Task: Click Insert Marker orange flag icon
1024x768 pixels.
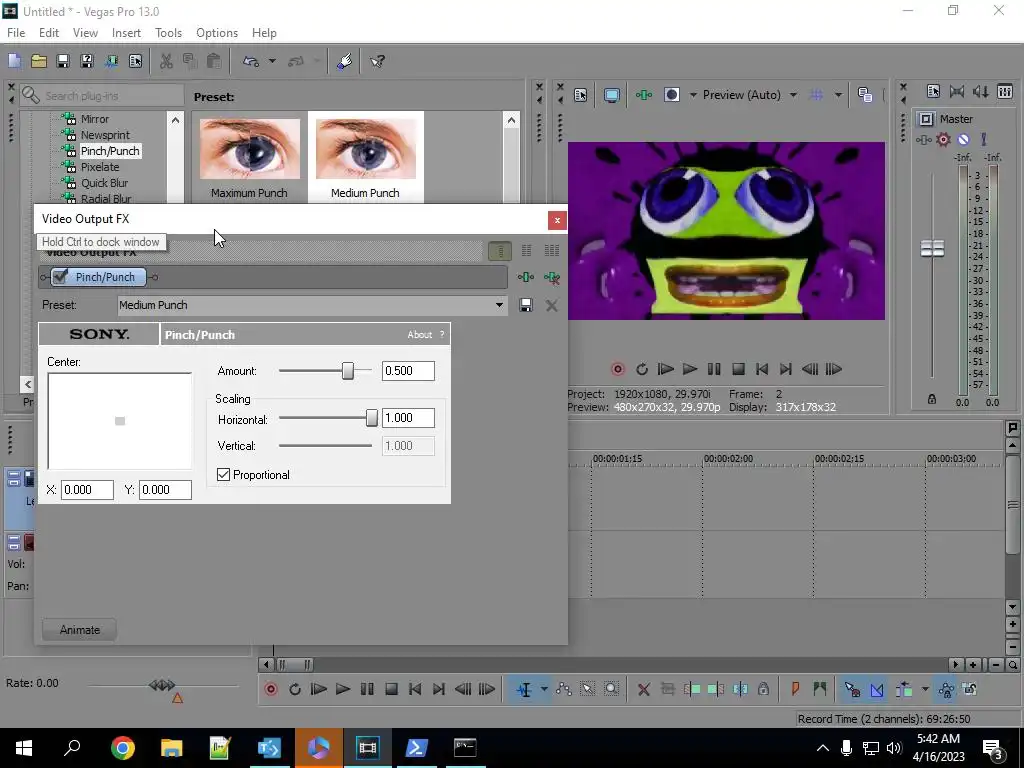Action: click(x=795, y=689)
